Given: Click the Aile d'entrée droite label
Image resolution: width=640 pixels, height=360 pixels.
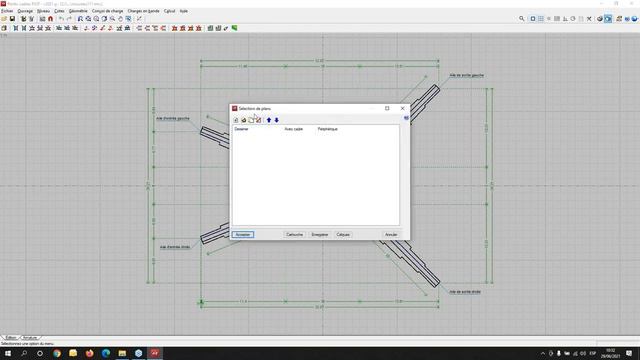Looking at the screenshot, I should click(175, 247).
